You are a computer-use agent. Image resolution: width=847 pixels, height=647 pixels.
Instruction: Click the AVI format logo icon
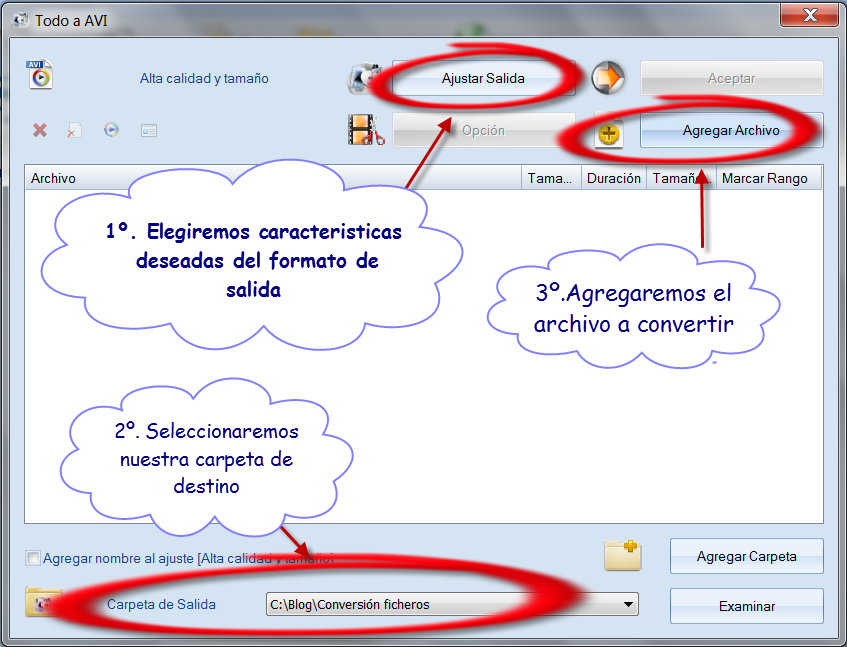pos(39,75)
